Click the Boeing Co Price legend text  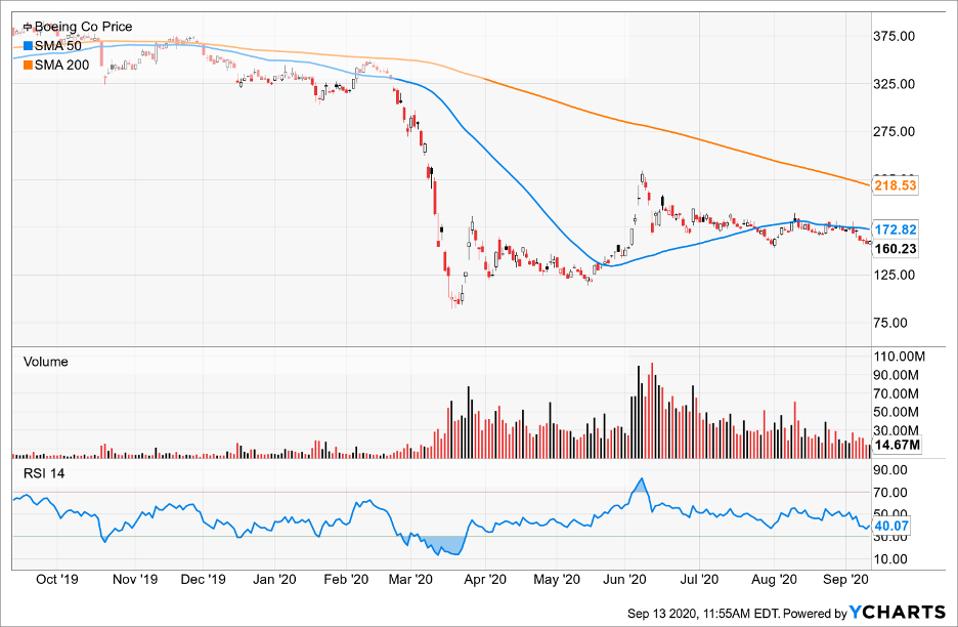click(83, 27)
